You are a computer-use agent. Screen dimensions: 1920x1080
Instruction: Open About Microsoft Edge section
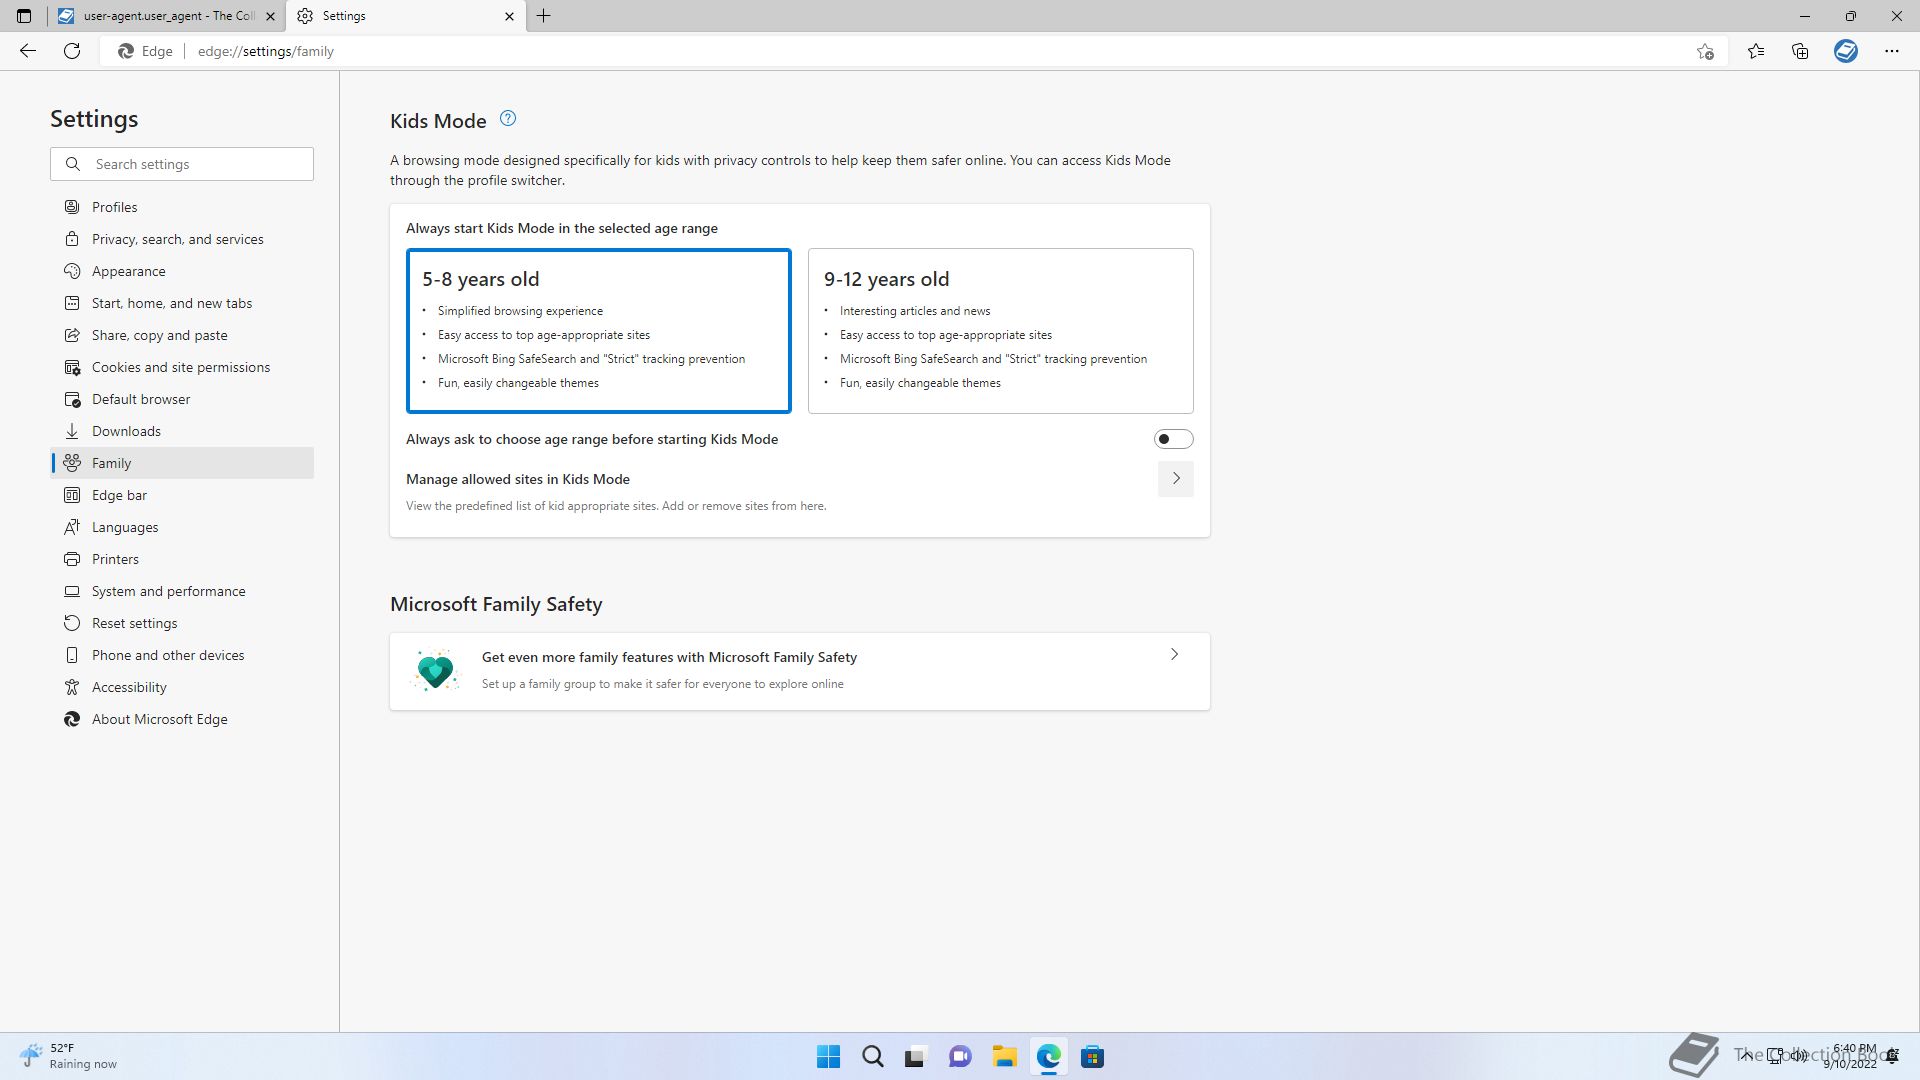click(x=182, y=719)
